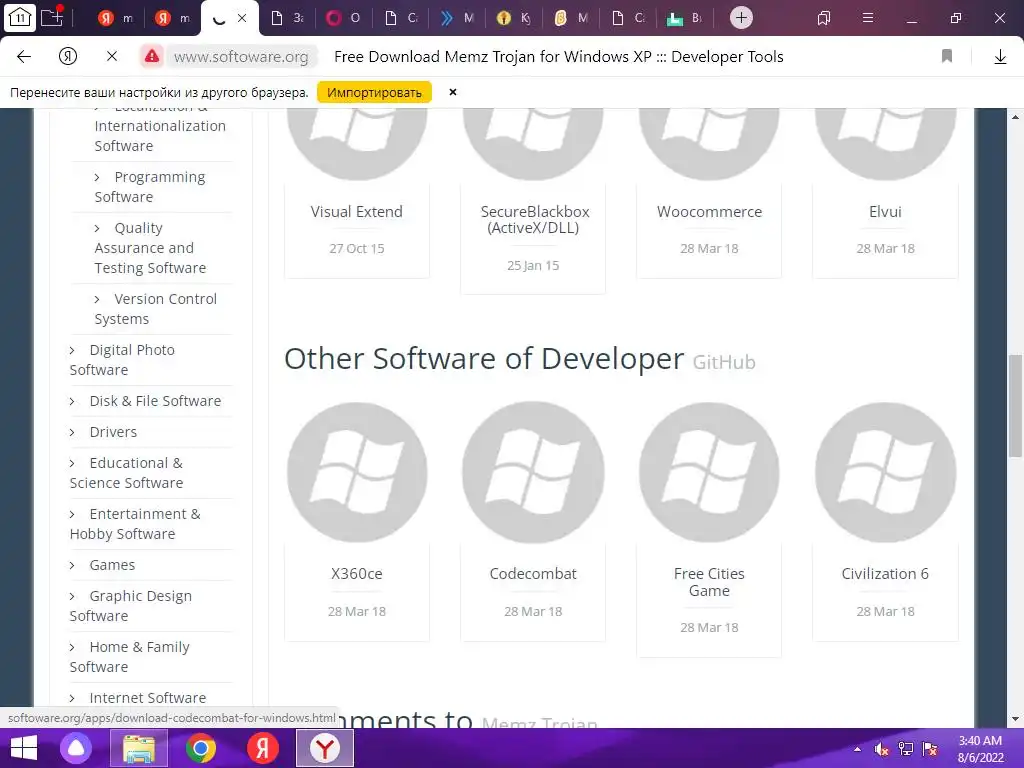Viewport: 1024px width, 768px height.
Task: Open the tab counter home icon
Action: click(20, 18)
